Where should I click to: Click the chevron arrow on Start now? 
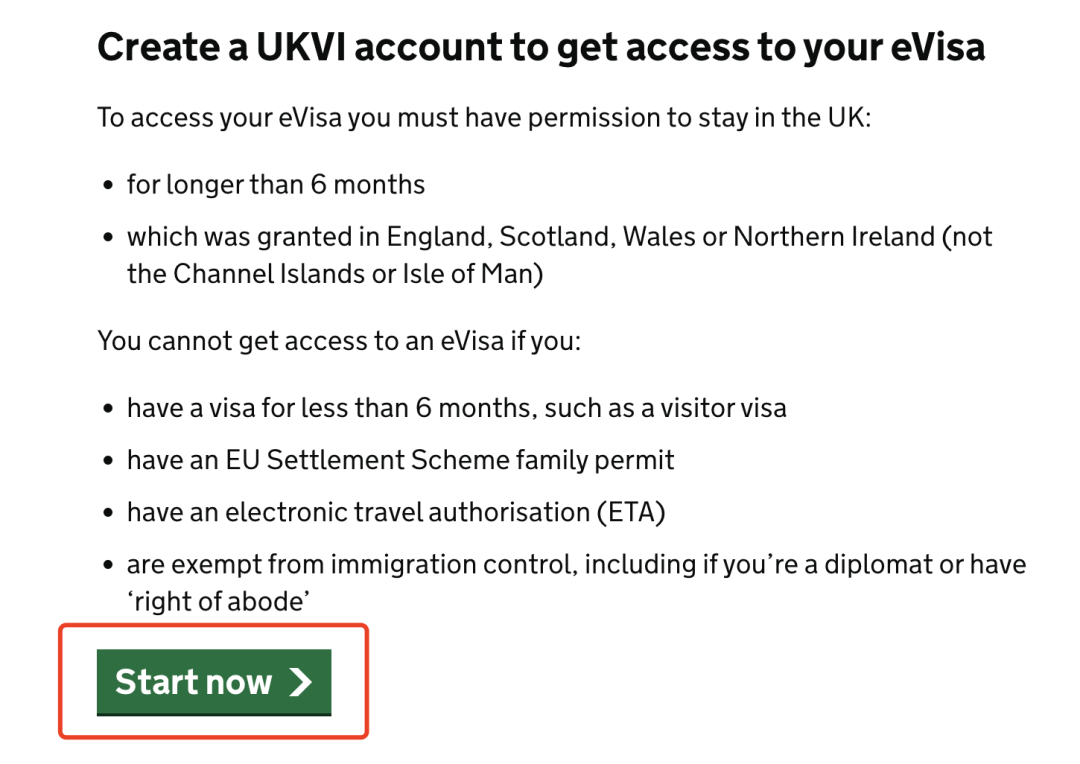[x=300, y=682]
